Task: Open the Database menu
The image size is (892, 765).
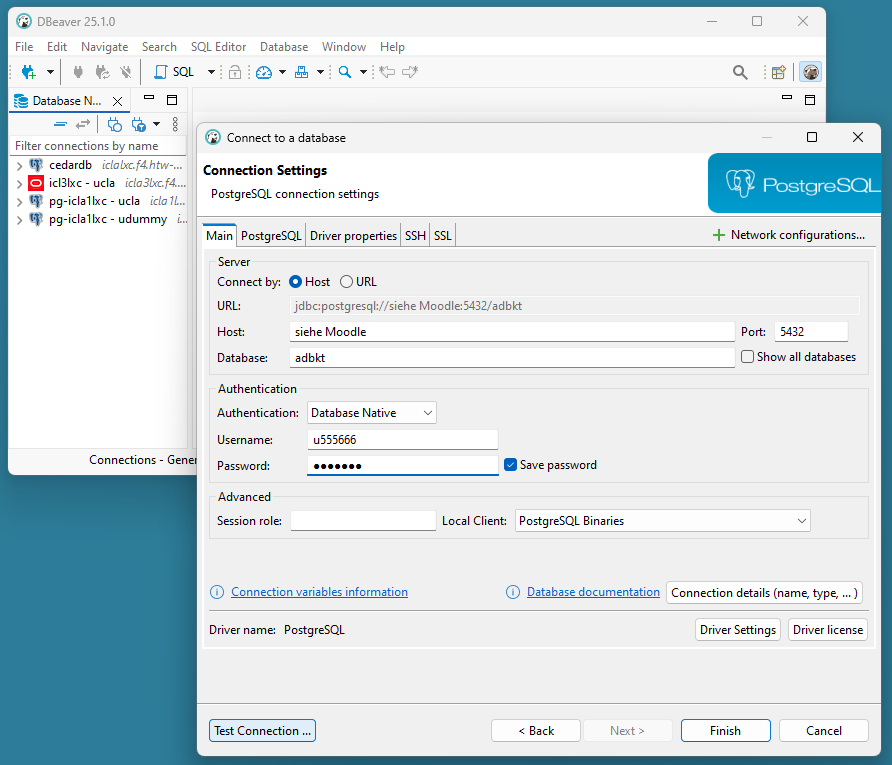Action: (284, 47)
